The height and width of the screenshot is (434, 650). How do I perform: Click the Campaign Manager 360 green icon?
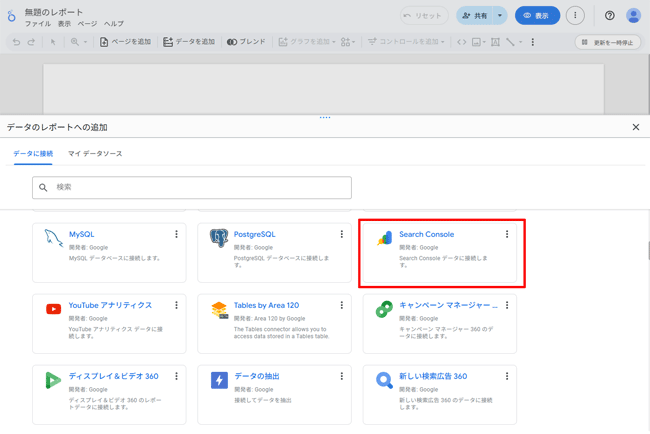tap(384, 309)
